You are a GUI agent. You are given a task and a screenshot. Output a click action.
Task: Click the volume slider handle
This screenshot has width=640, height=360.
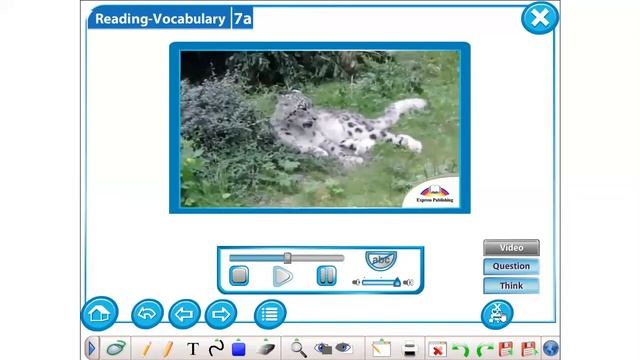click(397, 282)
